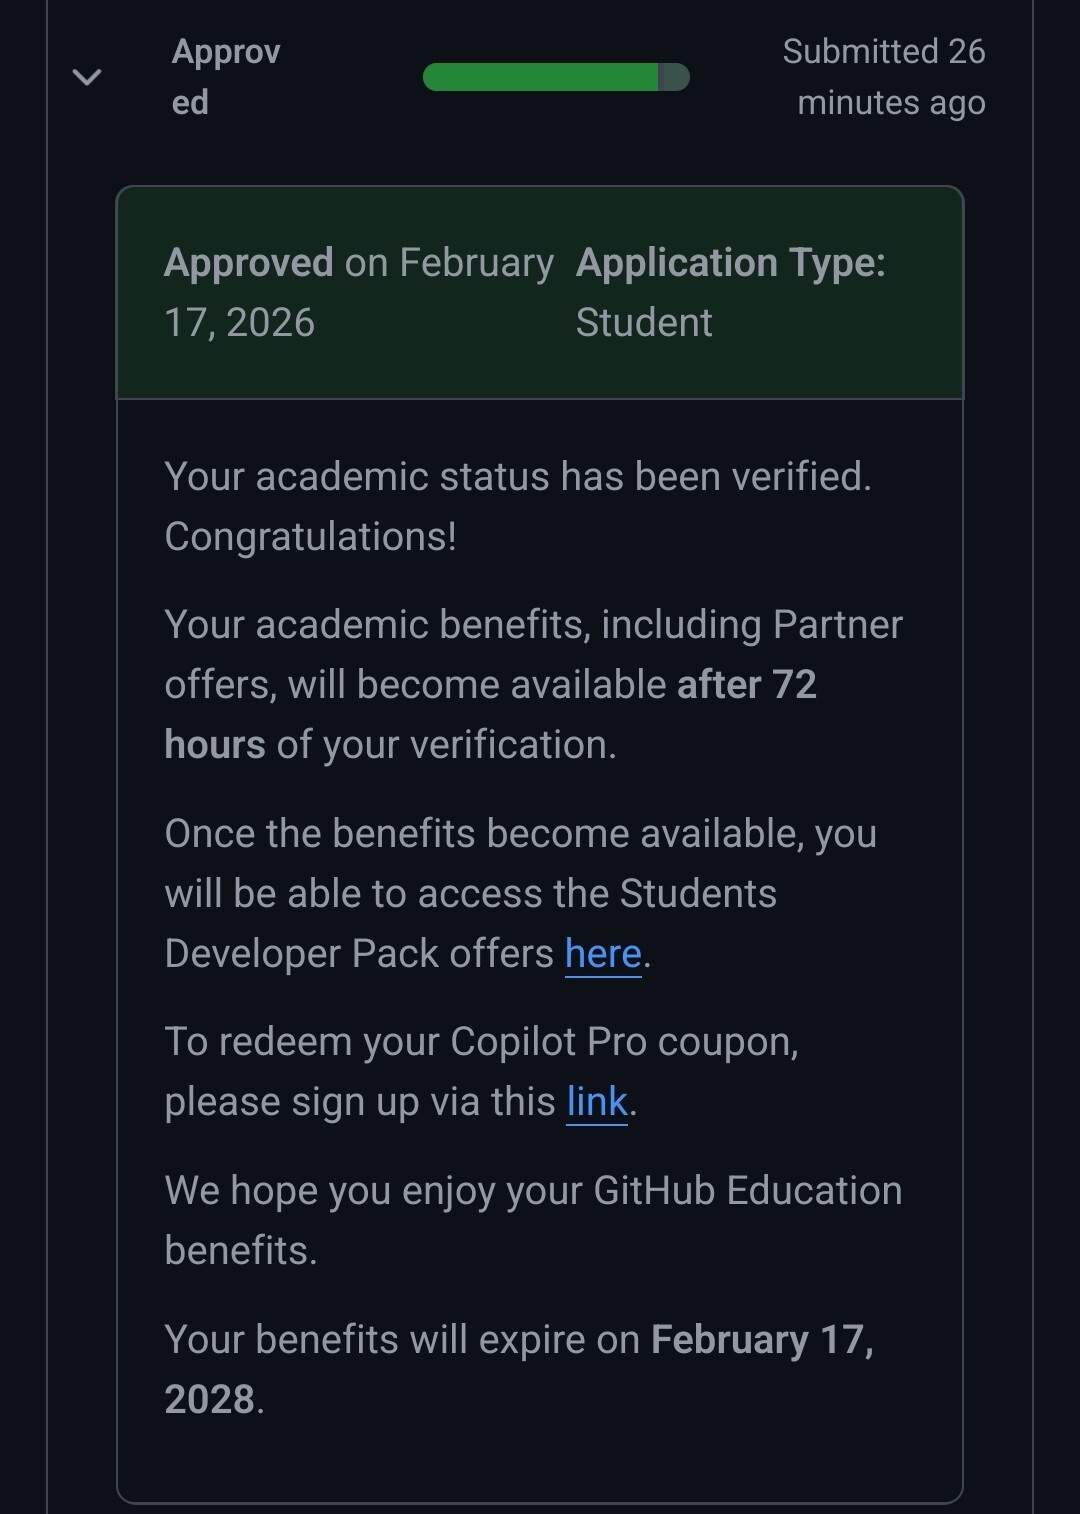
Task: Click the "GitHub Education" words in the message
Action: 747,1191
